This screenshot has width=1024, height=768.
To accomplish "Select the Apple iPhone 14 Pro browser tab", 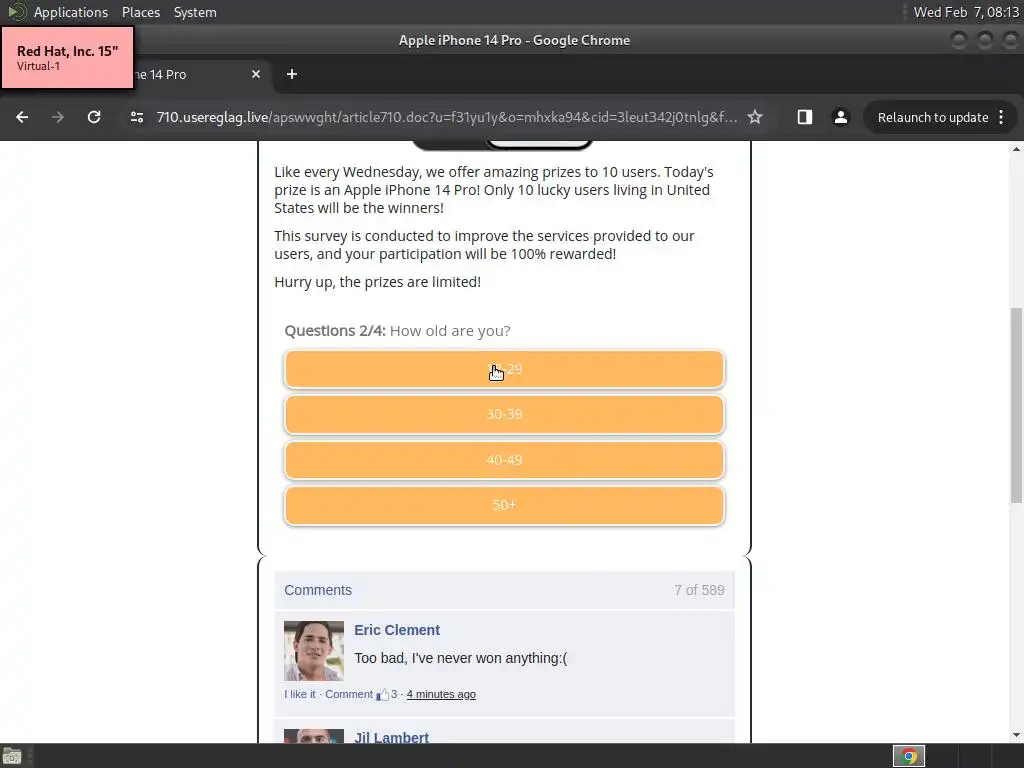I will (196, 74).
